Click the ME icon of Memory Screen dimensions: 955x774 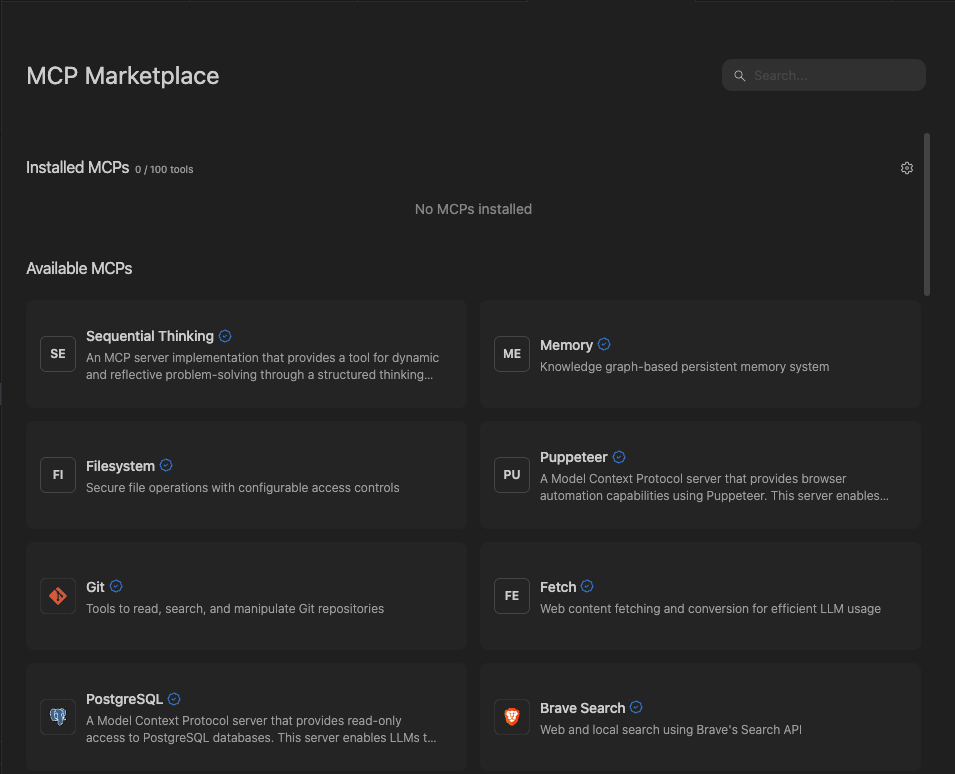[512, 354]
